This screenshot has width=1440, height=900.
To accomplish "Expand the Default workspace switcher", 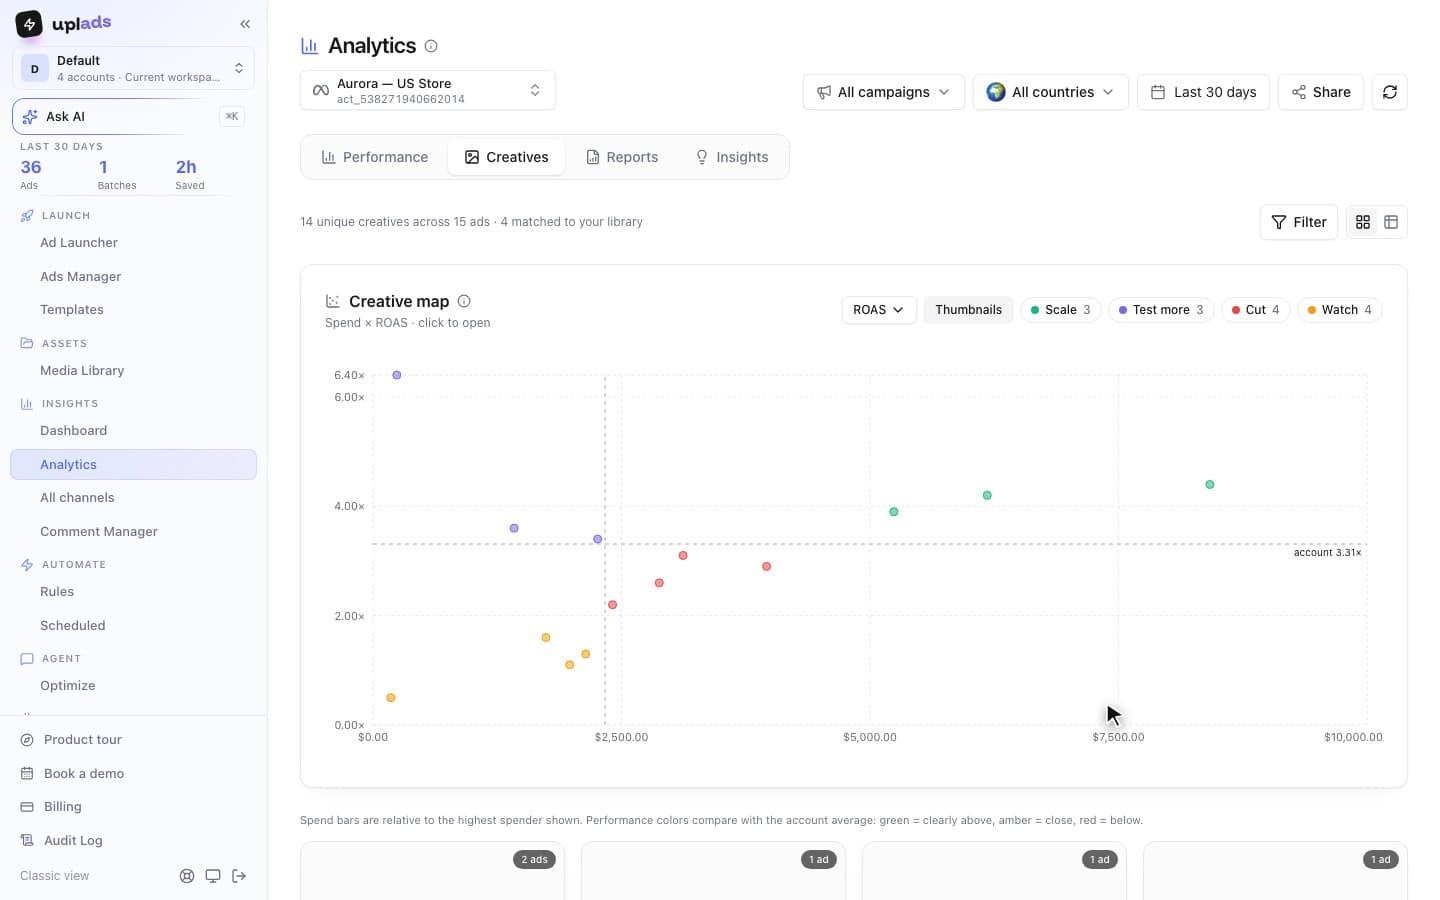I will [133, 68].
